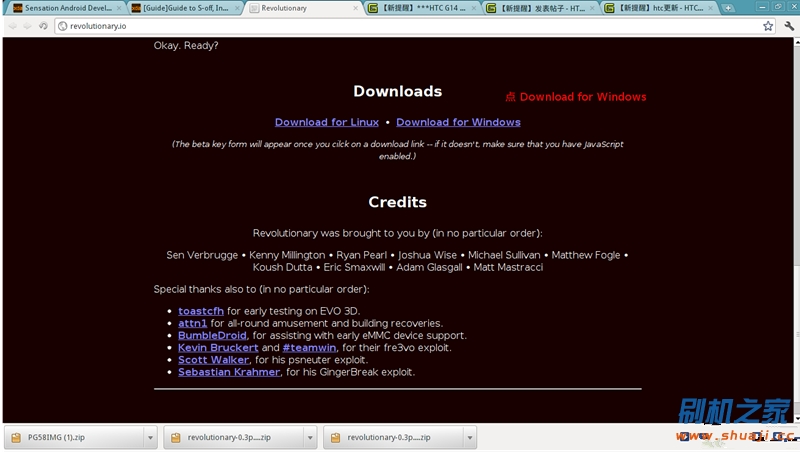Click the Credits heading text
The height and width of the screenshot is (452, 800).
tap(397, 202)
